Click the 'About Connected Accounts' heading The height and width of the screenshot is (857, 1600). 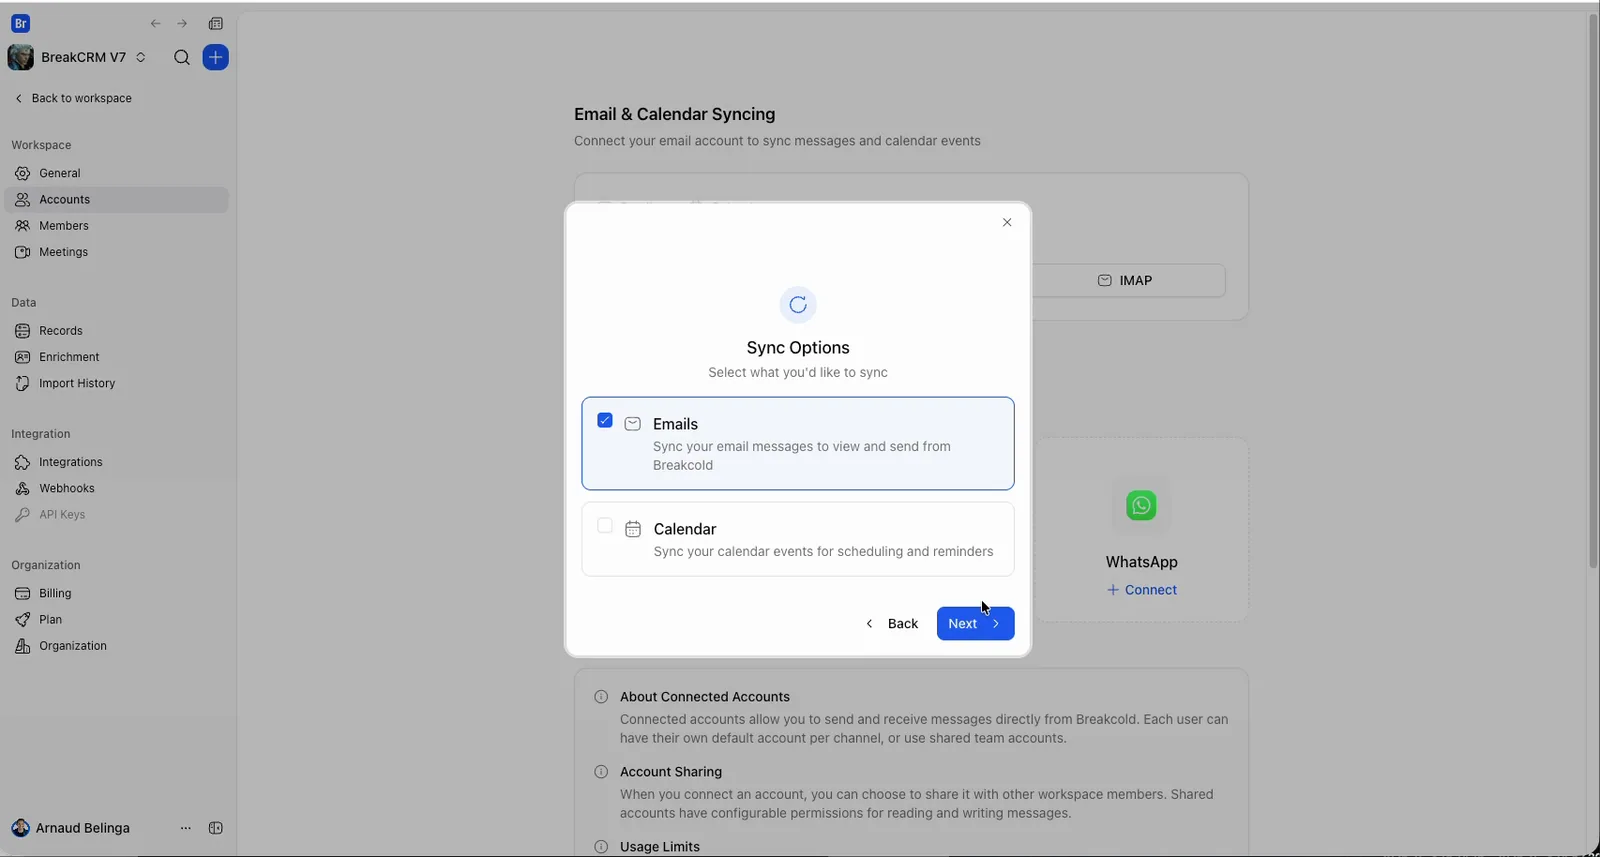click(x=705, y=697)
